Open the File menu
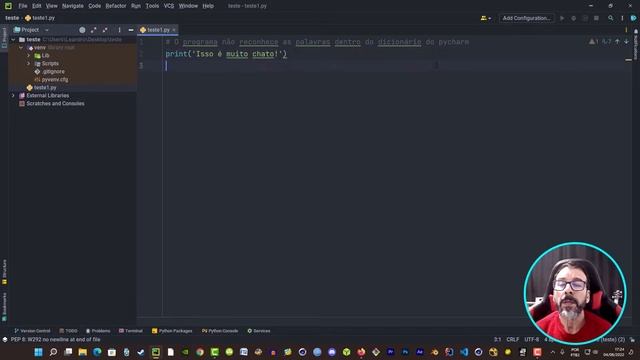The width and height of the screenshot is (640, 360). point(23,6)
